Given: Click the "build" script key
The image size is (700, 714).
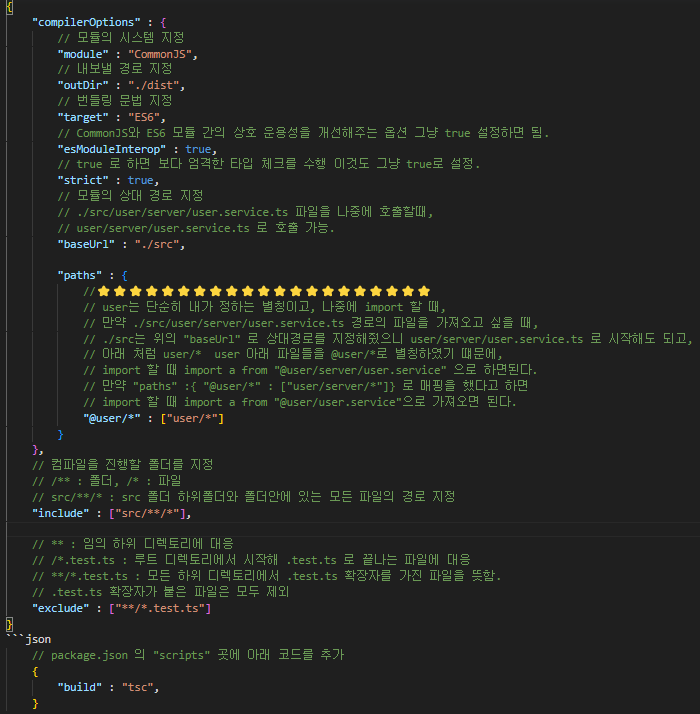Looking at the screenshot, I should click(x=80, y=687).
